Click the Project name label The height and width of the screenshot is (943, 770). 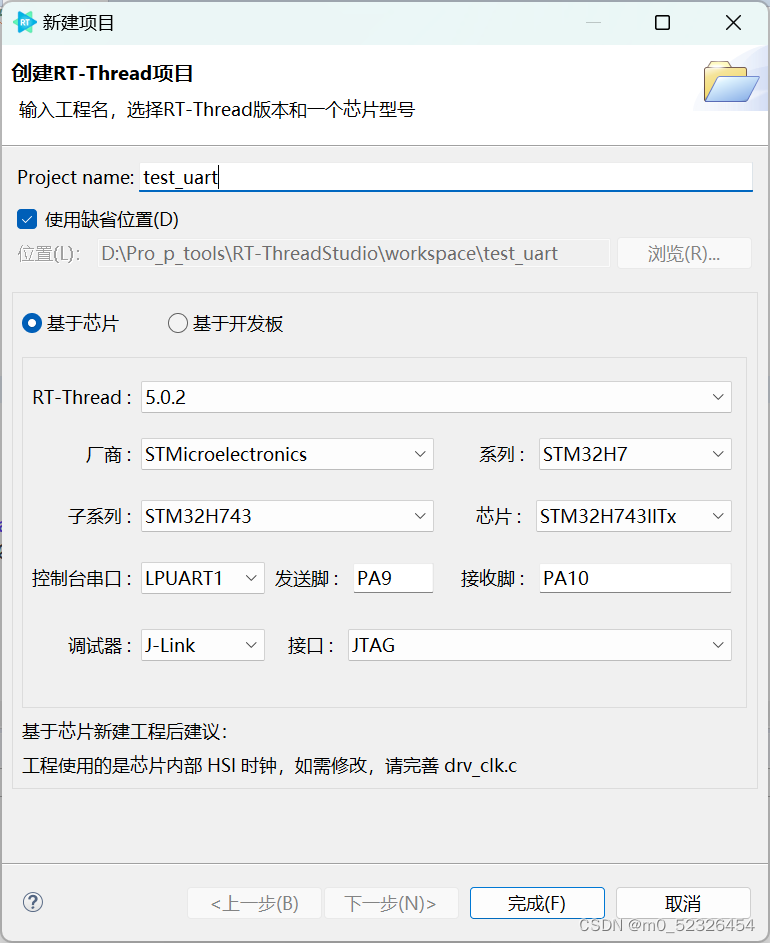pos(76,177)
